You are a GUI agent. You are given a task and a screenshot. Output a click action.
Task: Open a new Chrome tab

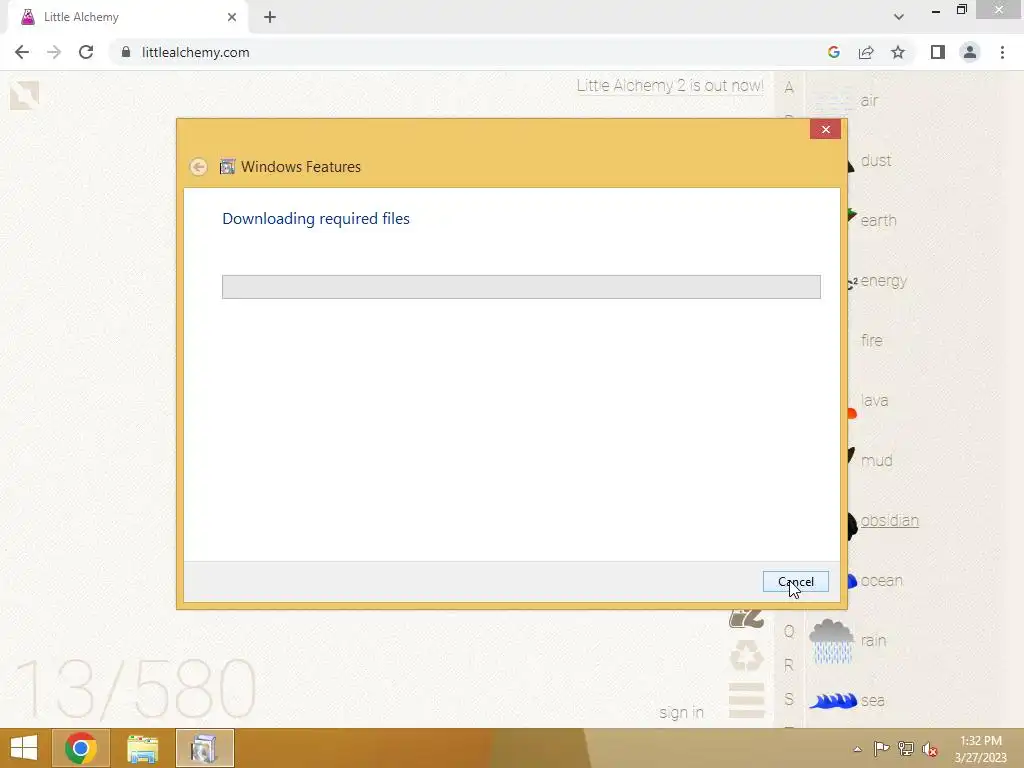(x=270, y=17)
